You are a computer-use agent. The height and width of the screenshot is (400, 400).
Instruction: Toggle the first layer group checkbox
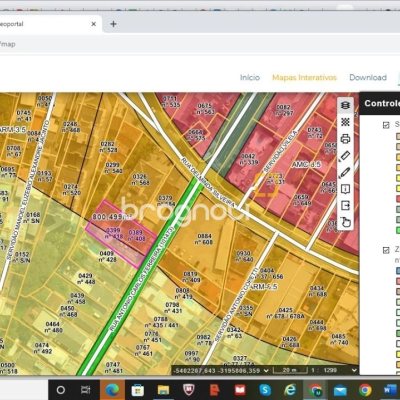(386, 125)
